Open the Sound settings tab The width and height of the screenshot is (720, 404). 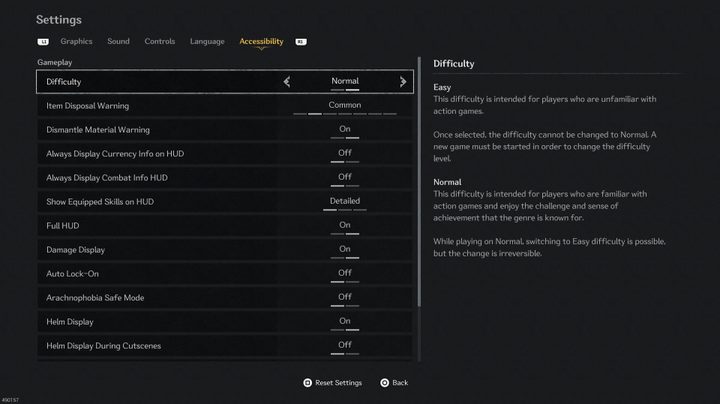[118, 41]
